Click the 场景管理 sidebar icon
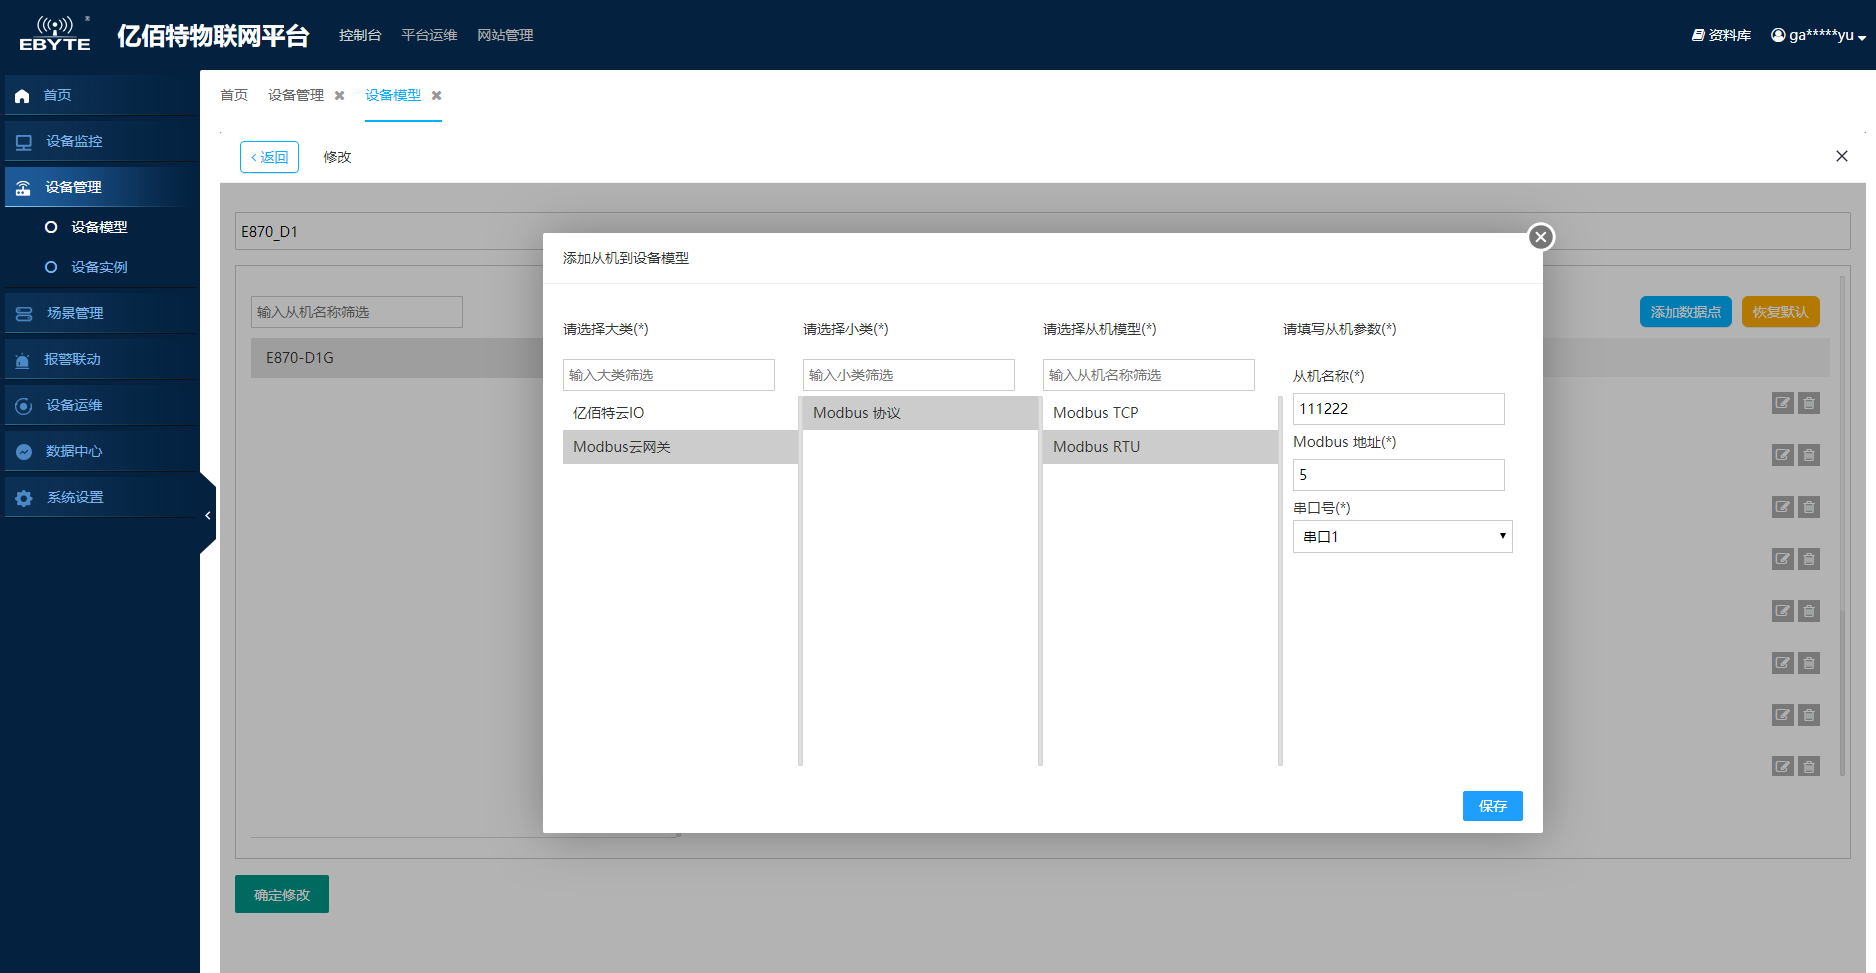 24,314
